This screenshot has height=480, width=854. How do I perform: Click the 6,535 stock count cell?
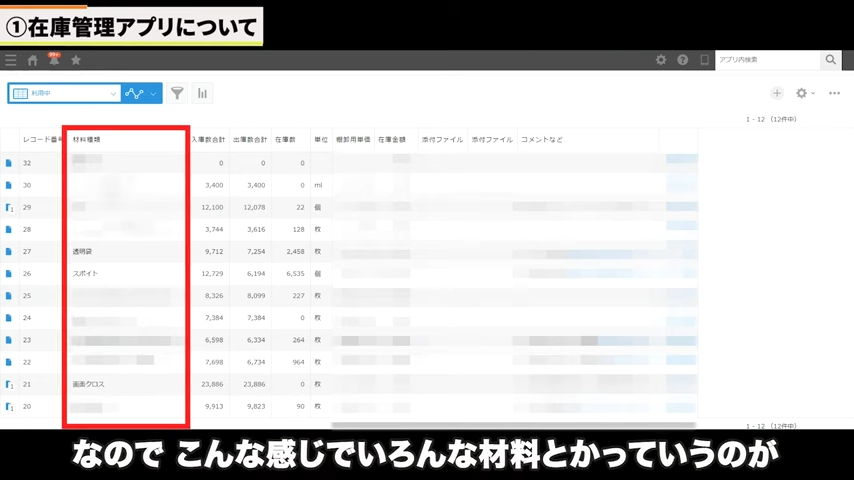tap(295, 274)
